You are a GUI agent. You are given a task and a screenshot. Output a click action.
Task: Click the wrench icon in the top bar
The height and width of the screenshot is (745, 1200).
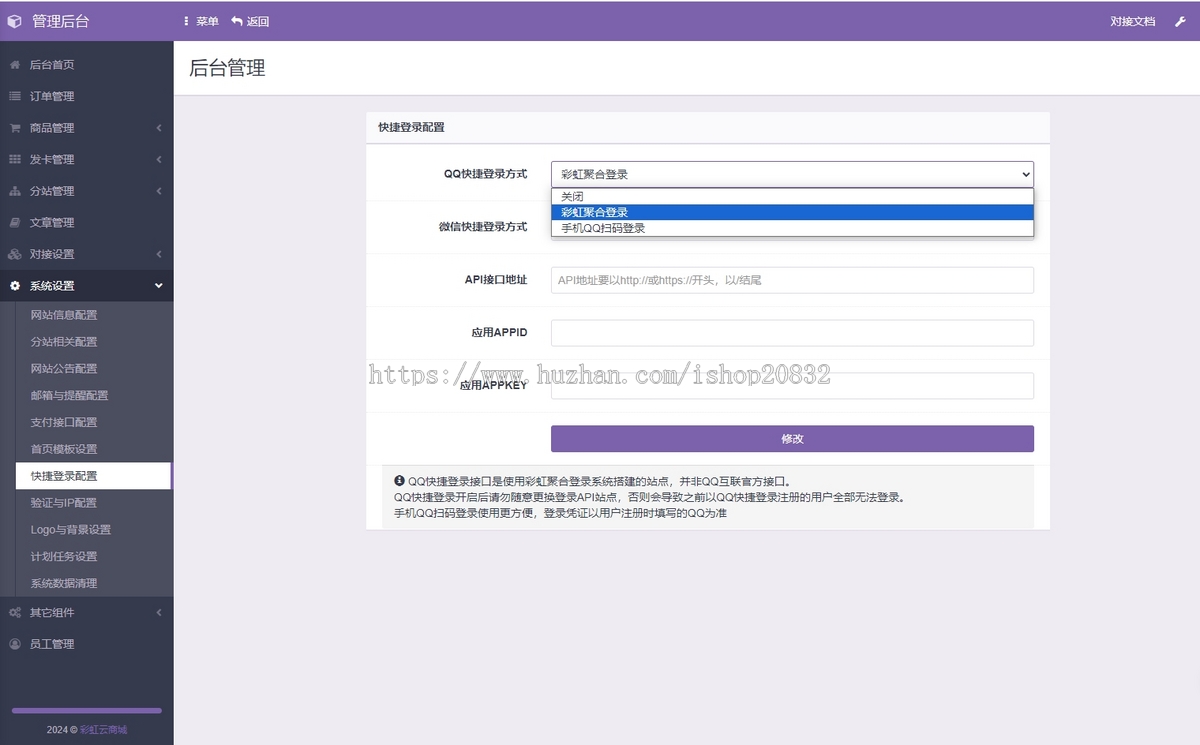click(1179, 21)
